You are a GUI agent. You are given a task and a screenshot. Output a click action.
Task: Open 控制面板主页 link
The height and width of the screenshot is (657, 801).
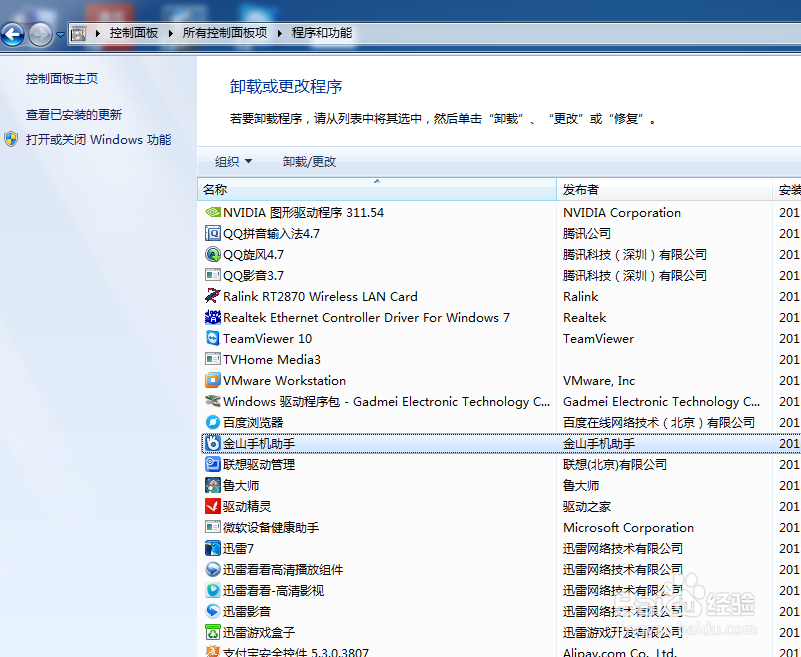tap(62, 79)
